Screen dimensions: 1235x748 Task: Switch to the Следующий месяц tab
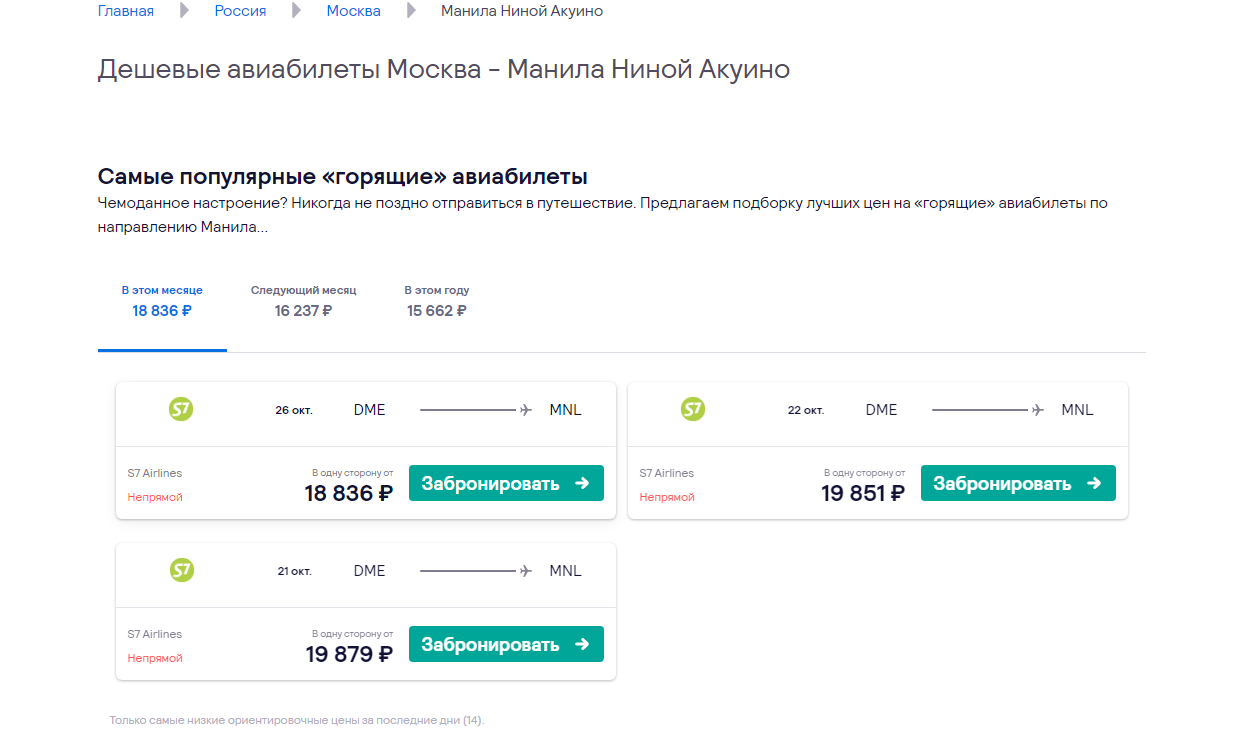(303, 301)
